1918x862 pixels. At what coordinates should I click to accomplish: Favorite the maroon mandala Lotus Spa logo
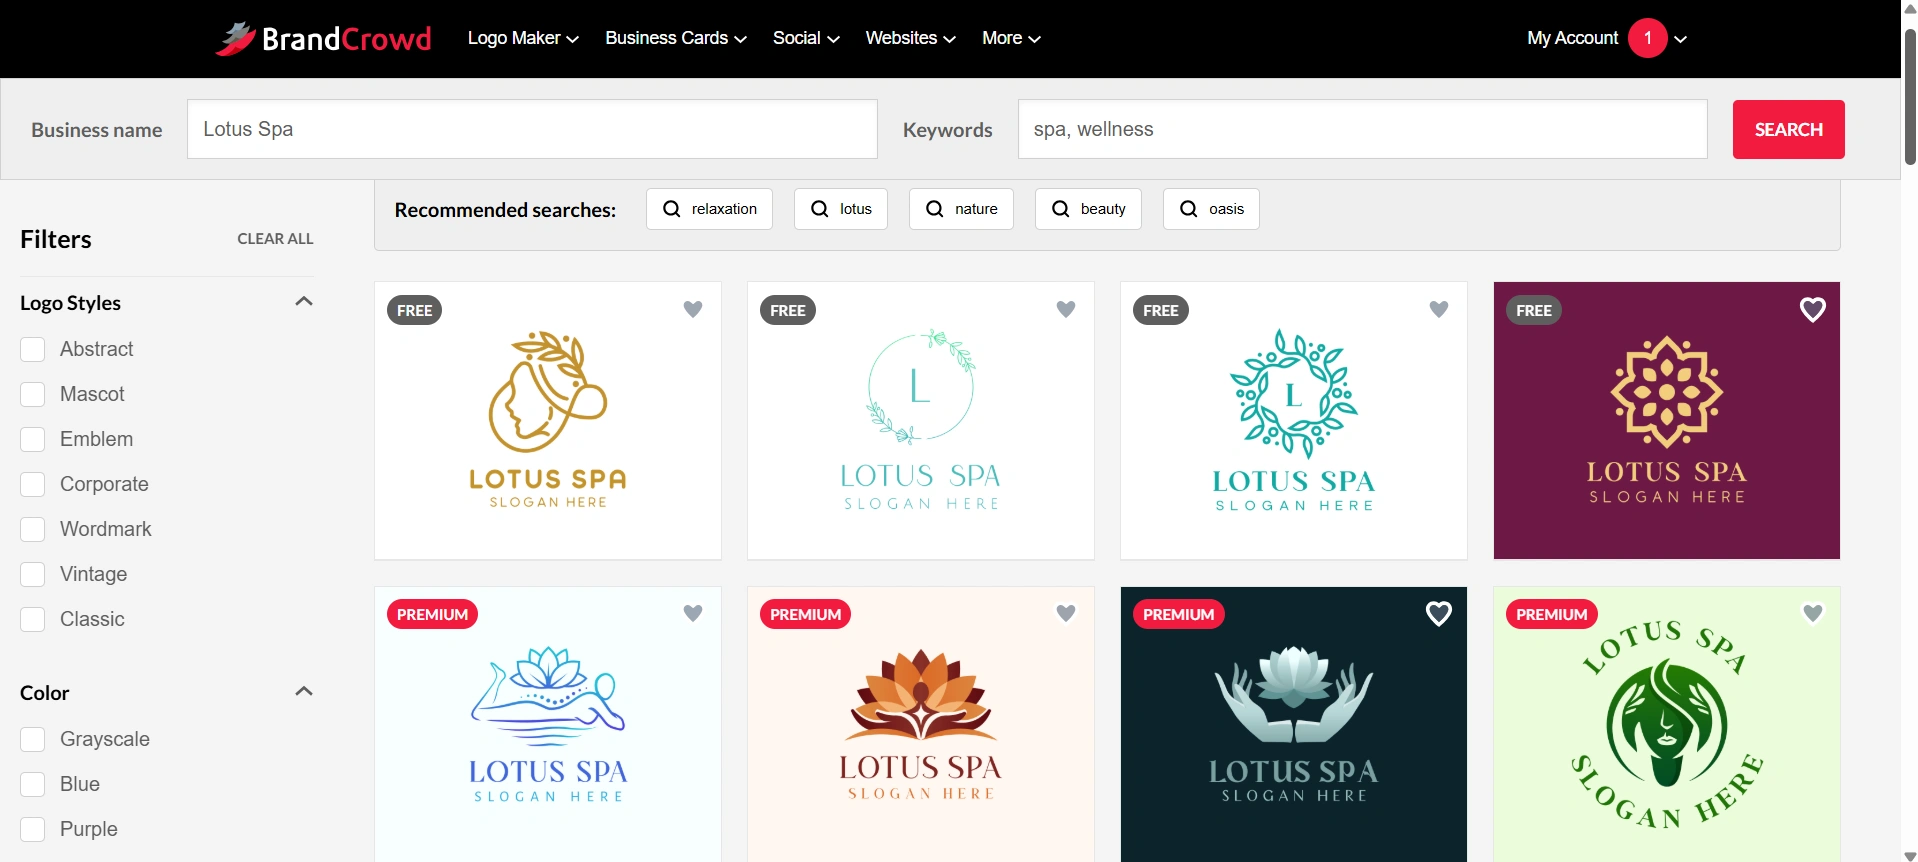1813,310
